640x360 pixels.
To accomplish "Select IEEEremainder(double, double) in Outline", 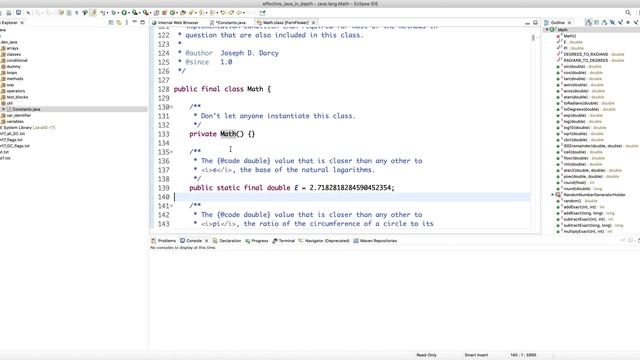I will [x=597, y=146].
